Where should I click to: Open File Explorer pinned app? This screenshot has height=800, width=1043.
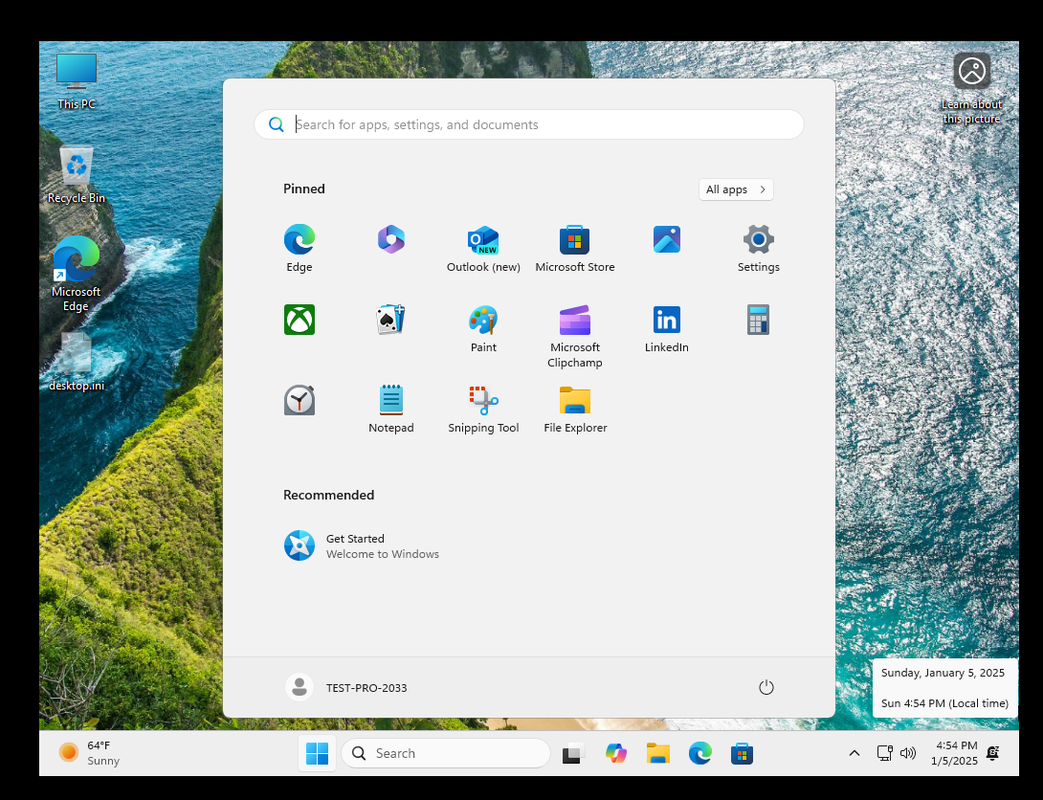coord(575,410)
